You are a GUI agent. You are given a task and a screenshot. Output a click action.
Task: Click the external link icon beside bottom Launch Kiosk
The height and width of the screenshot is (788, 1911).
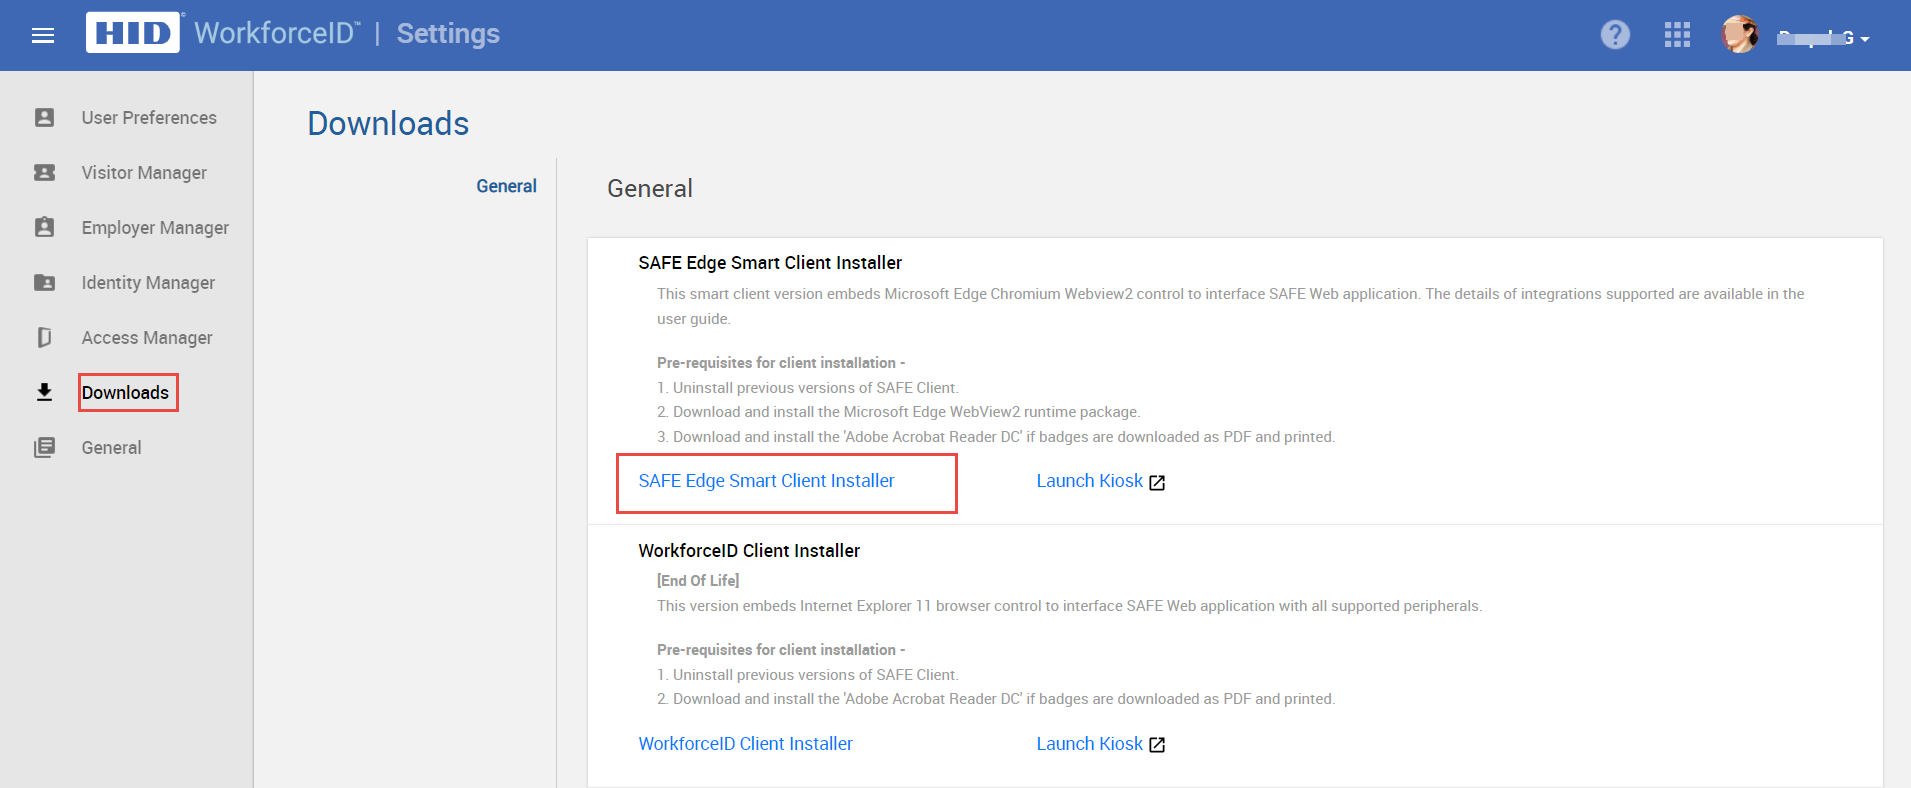point(1157,745)
